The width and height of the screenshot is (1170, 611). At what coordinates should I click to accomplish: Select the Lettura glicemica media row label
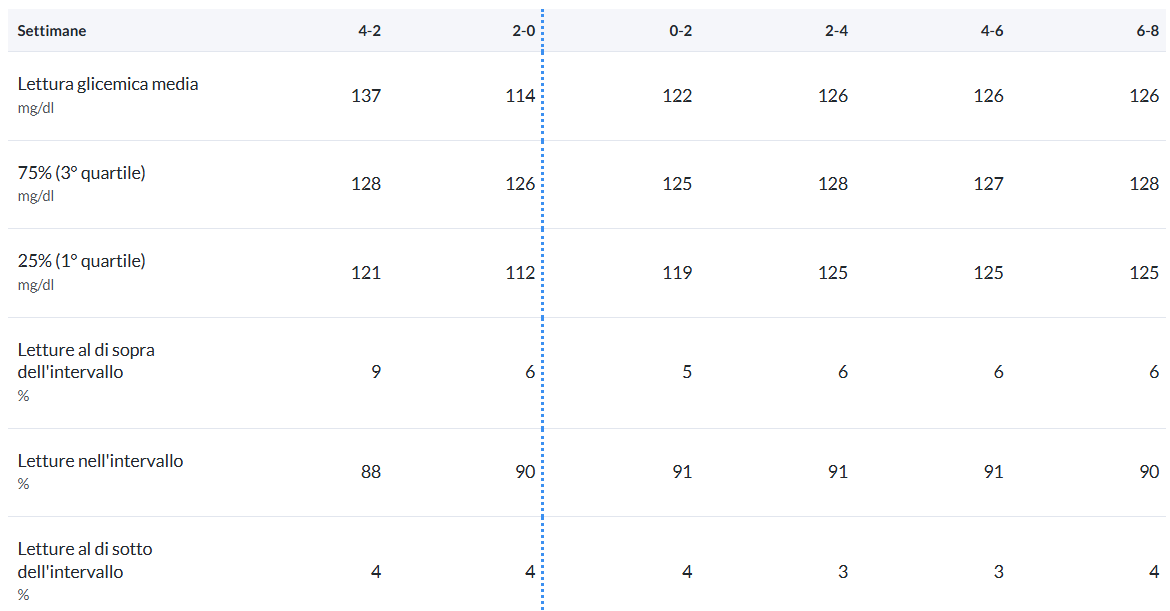108,84
